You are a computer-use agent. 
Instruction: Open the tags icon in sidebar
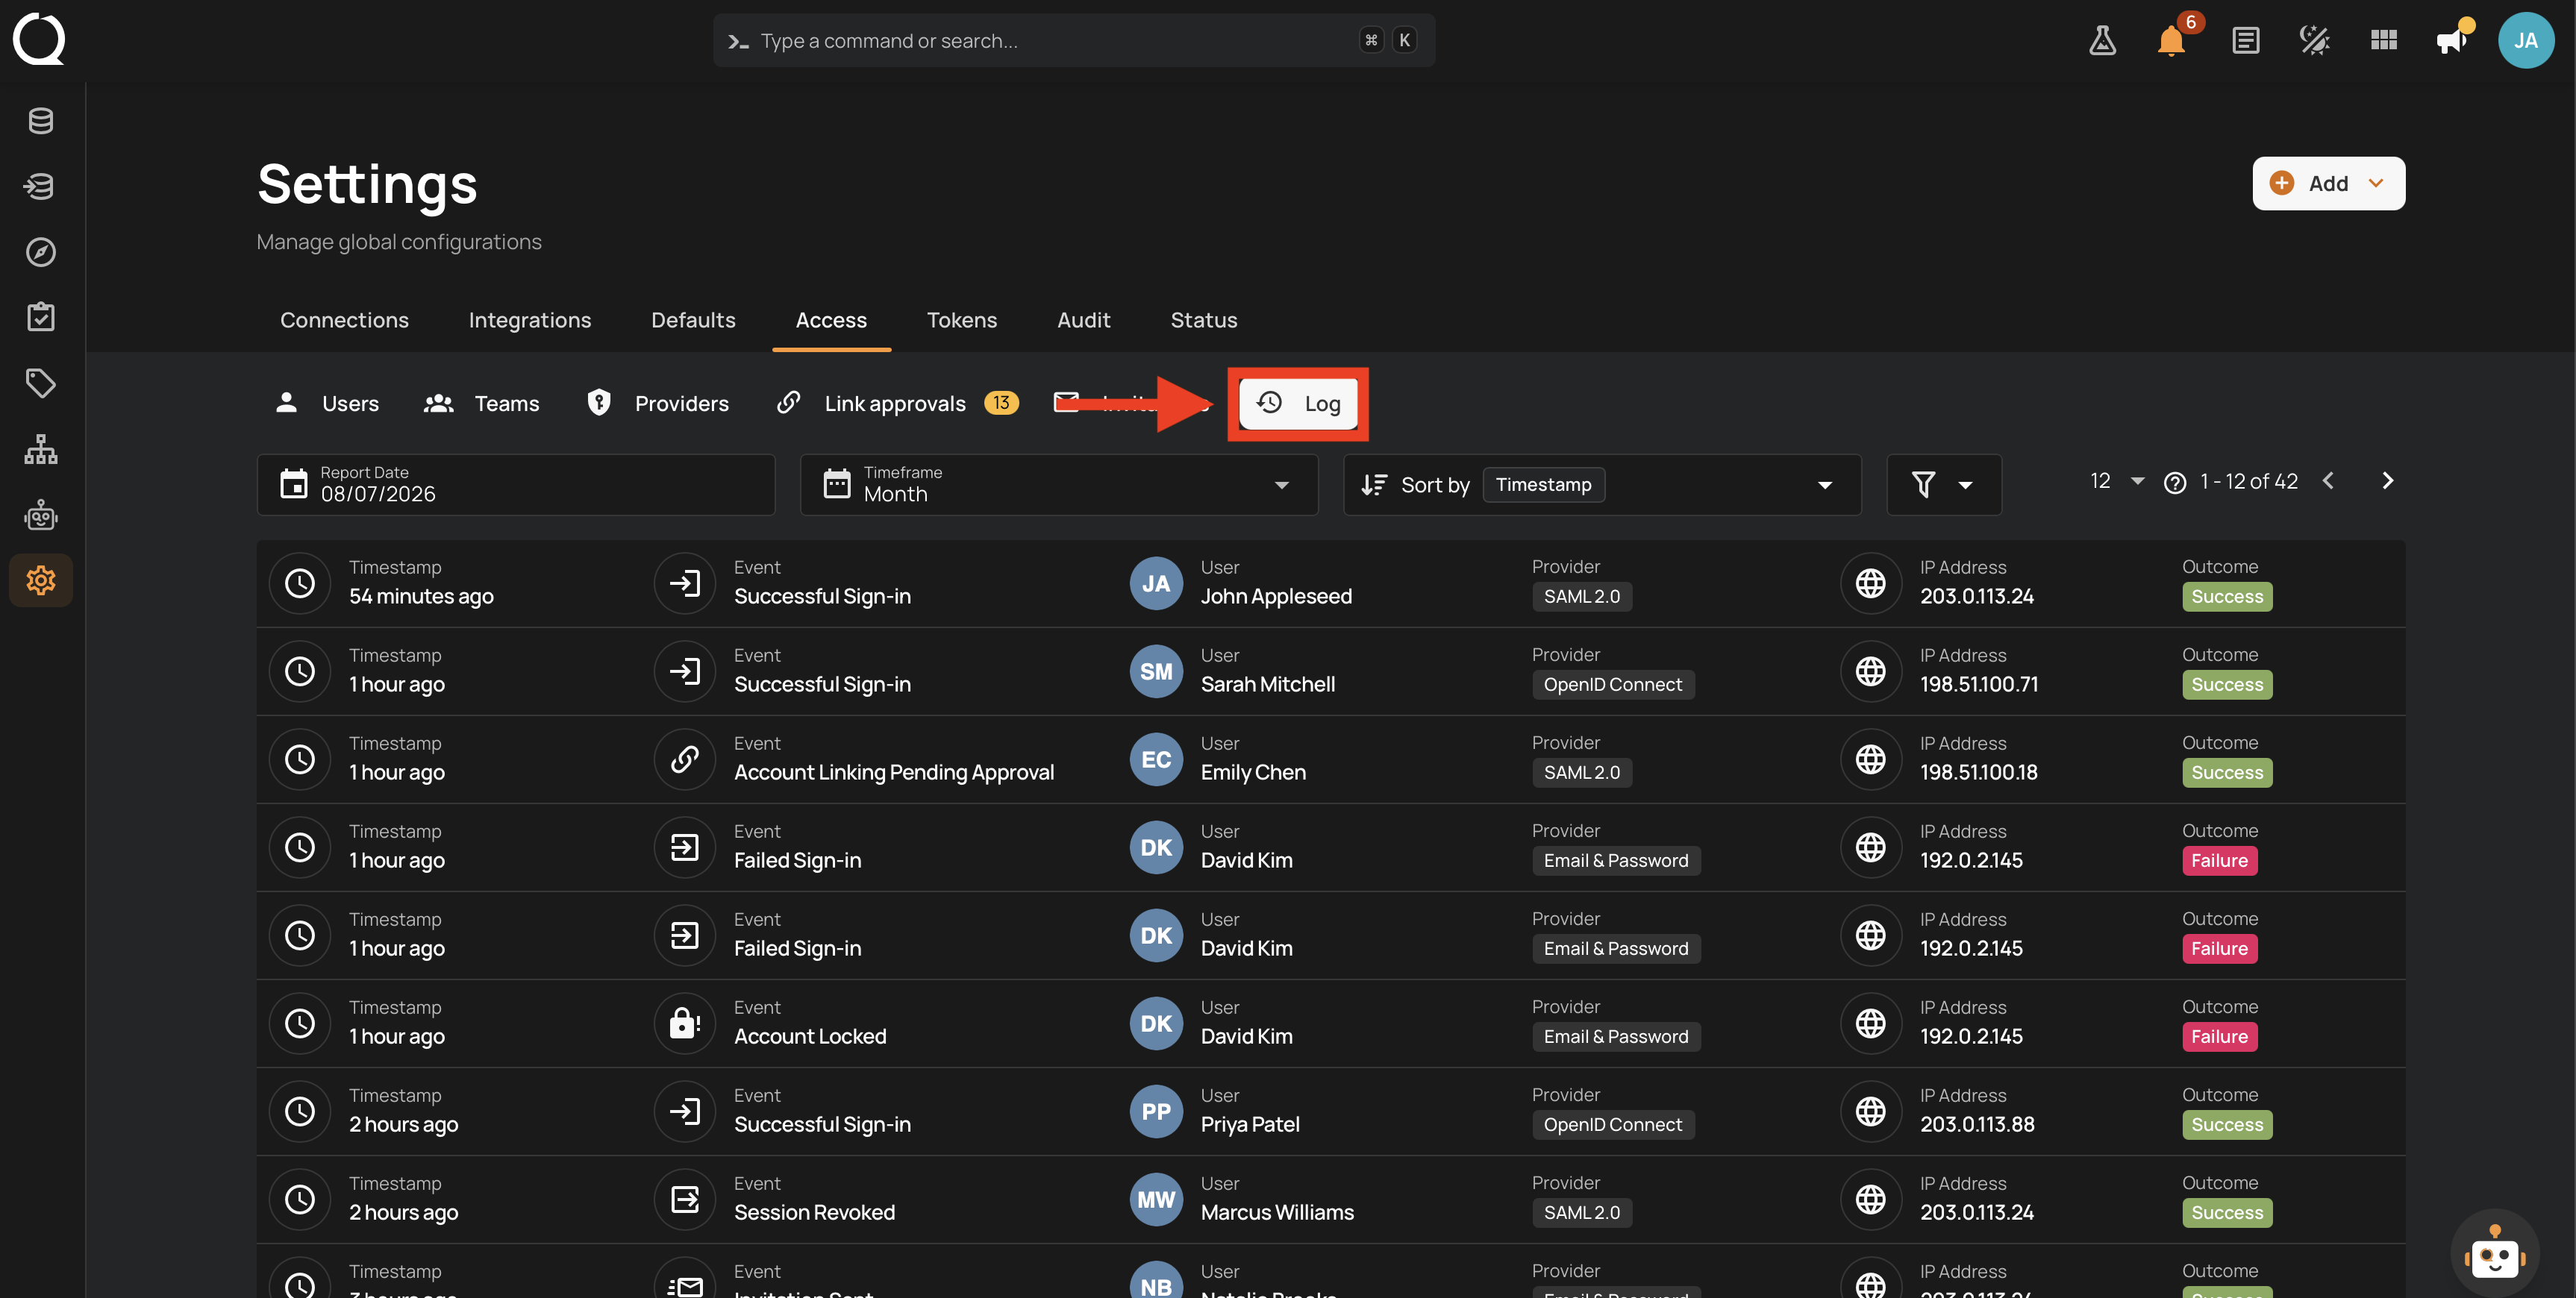41,383
